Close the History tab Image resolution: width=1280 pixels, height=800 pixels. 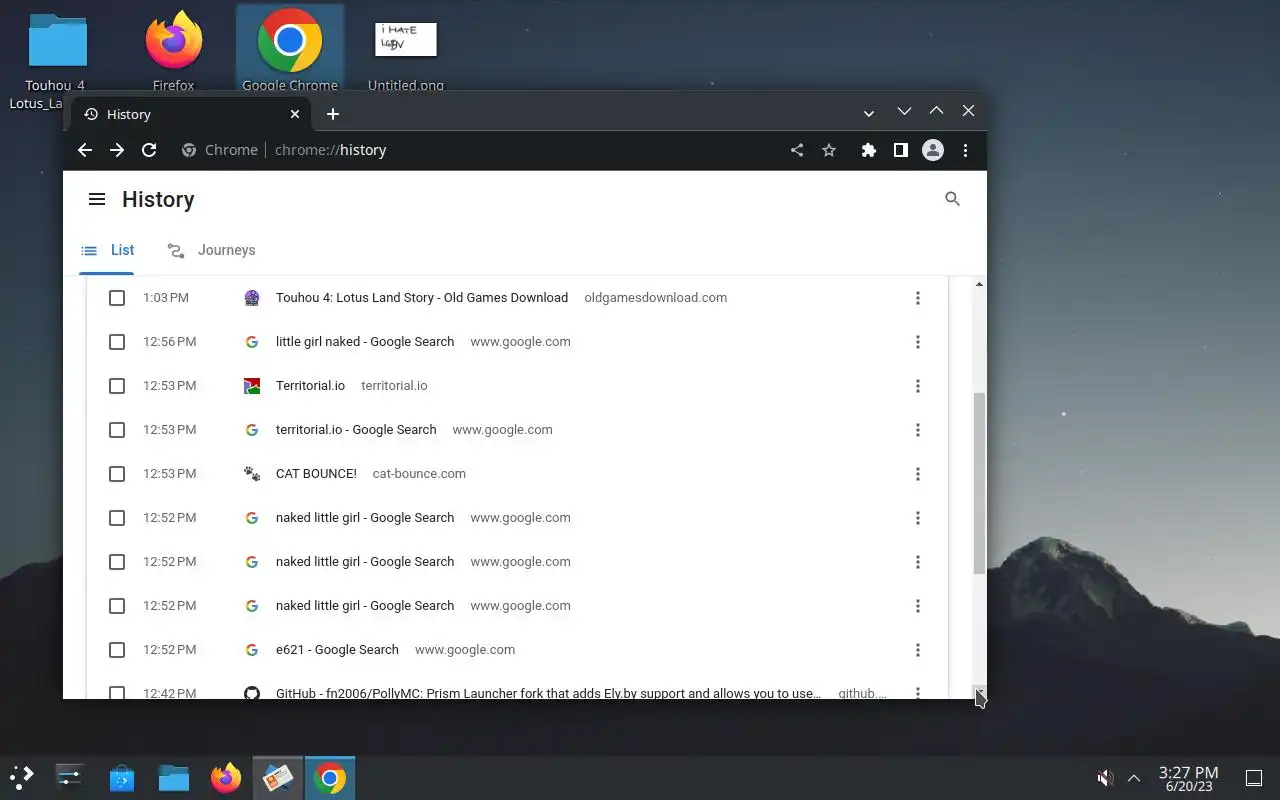(x=295, y=114)
